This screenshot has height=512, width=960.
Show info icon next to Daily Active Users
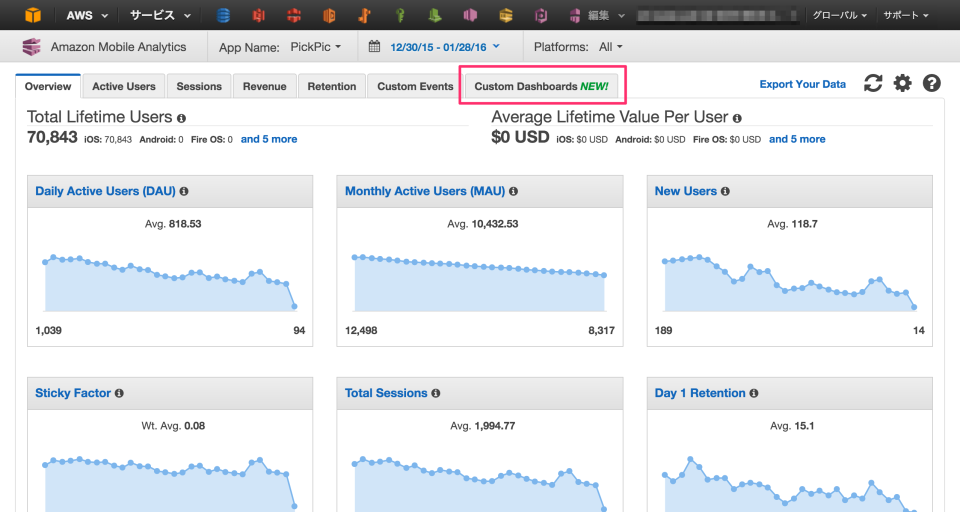pyautogui.click(x=184, y=192)
